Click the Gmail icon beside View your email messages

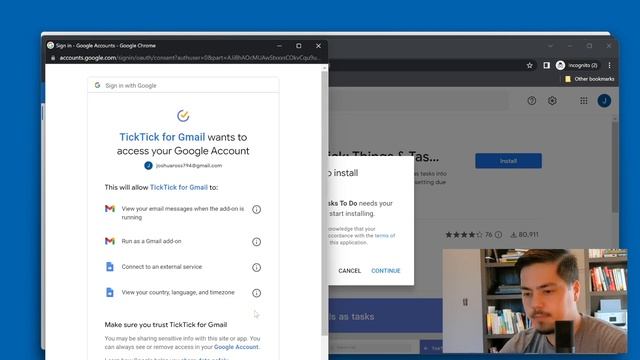click(x=110, y=209)
